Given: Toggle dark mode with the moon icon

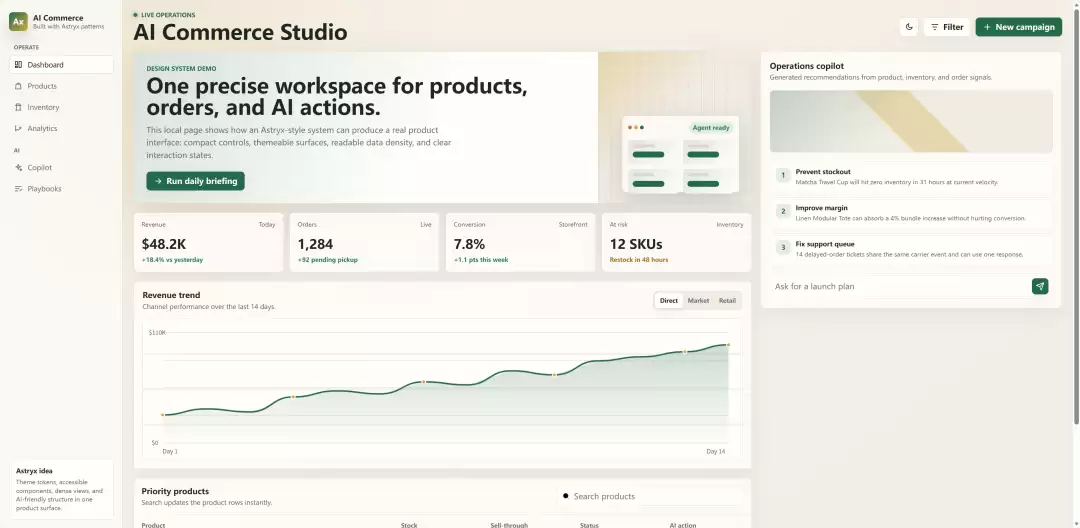Looking at the screenshot, I should 909,27.
